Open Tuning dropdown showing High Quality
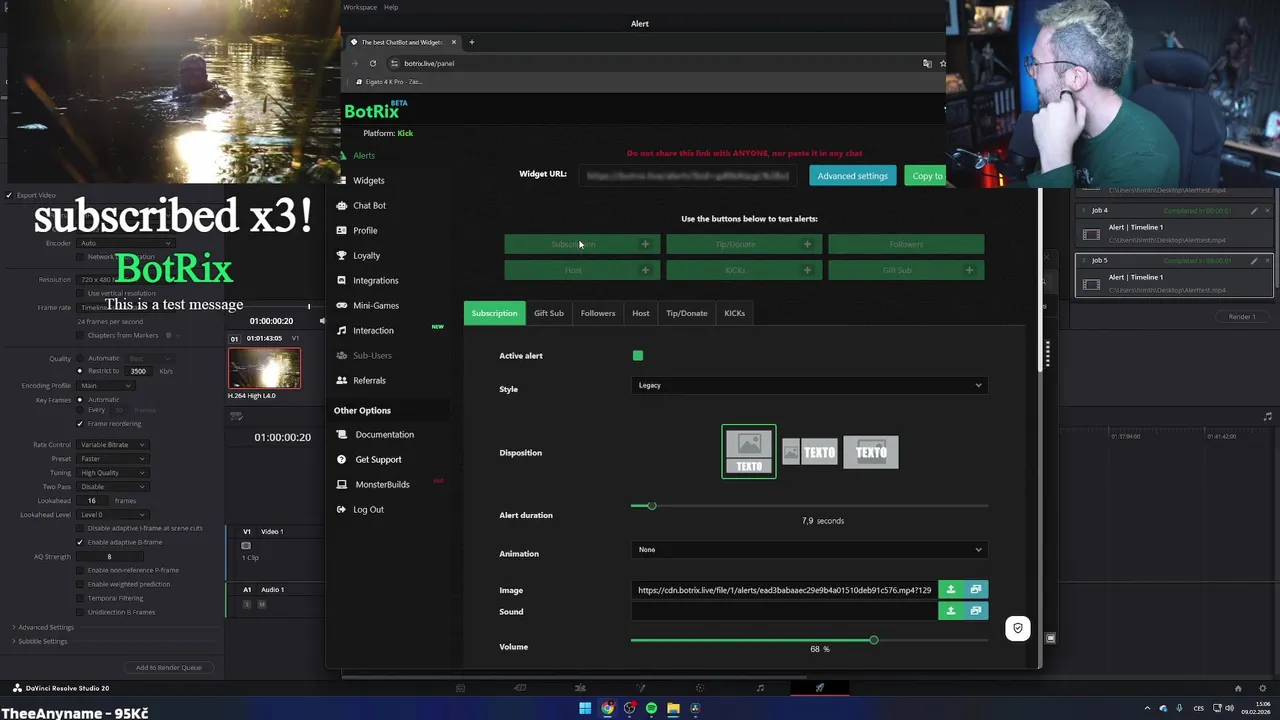Image resolution: width=1280 pixels, height=720 pixels. tap(112, 472)
